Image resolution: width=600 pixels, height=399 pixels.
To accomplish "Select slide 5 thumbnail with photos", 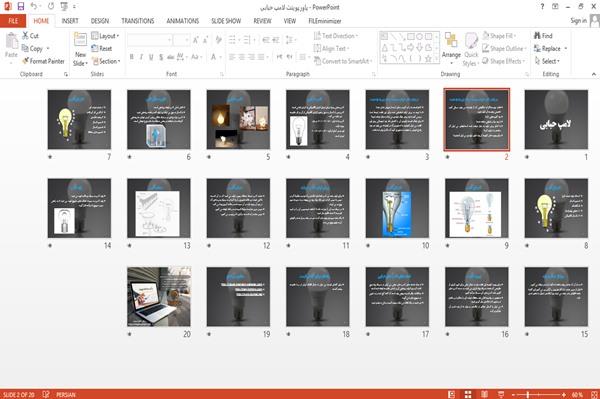I will 238,119.
